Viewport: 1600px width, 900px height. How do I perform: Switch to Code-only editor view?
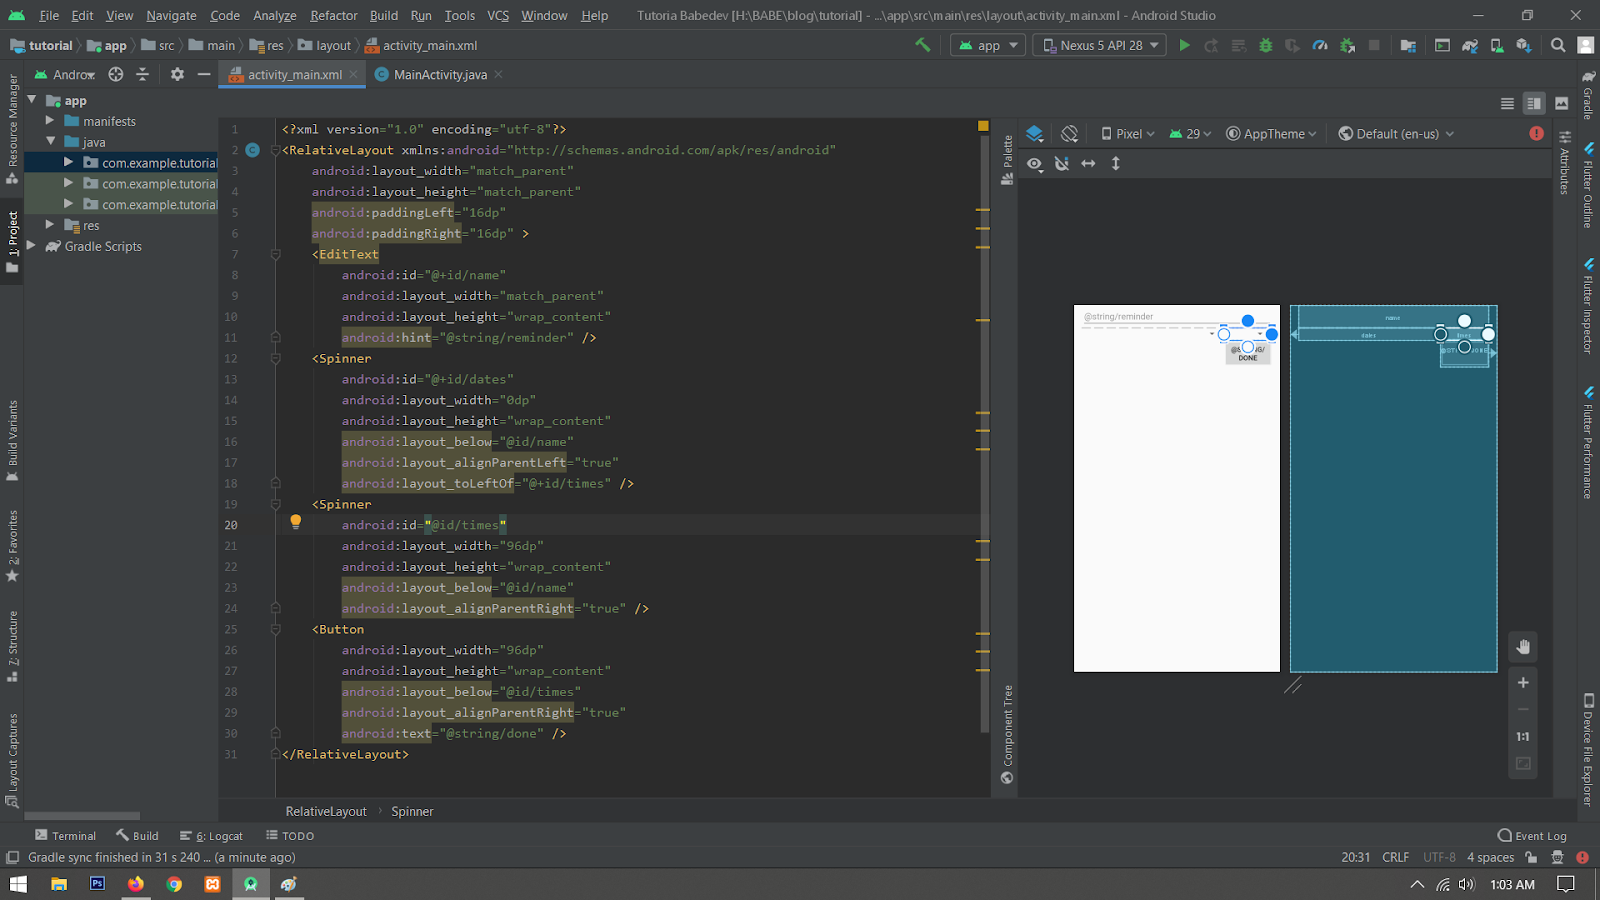(1507, 104)
